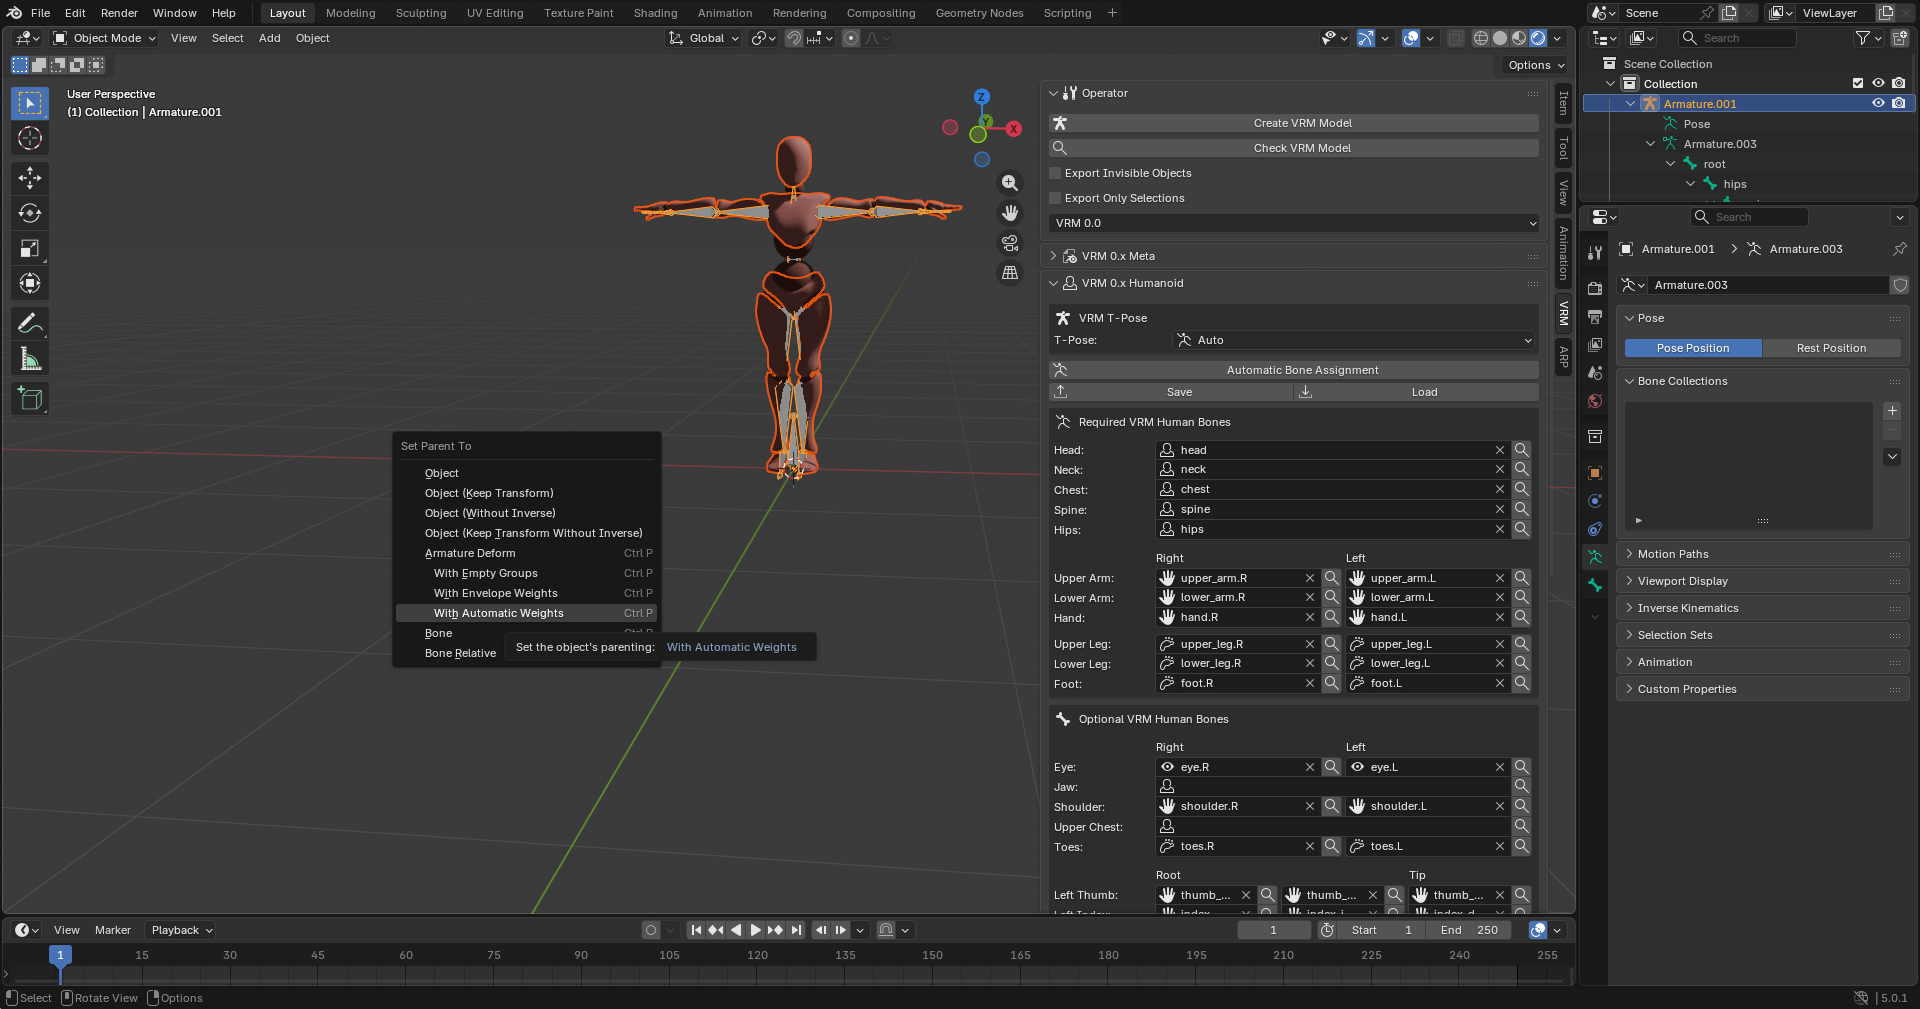Open the Physics properties tab icon
This screenshot has width=1920, height=1009.
pyautogui.click(x=1595, y=501)
